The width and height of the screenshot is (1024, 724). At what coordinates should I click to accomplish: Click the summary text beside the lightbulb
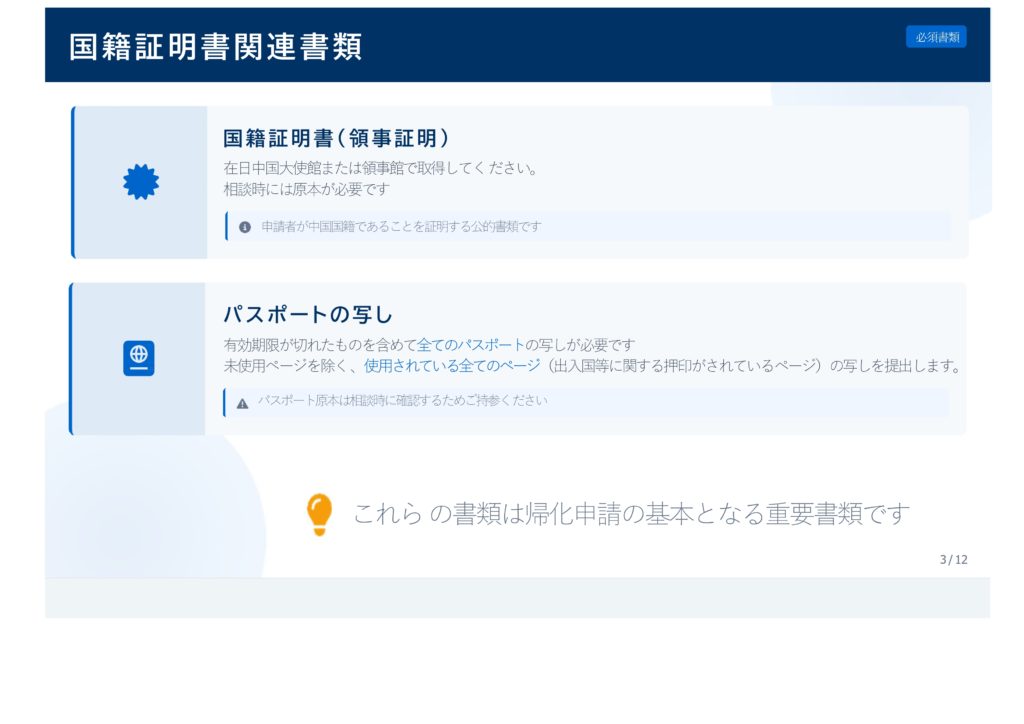631,514
